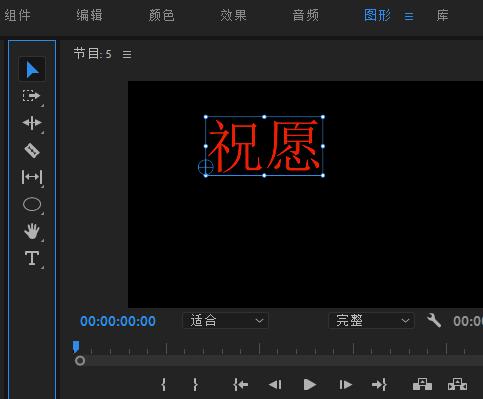Open the 适合 zoom level dropdown
Image resolution: width=483 pixels, height=399 pixels.
[226, 321]
